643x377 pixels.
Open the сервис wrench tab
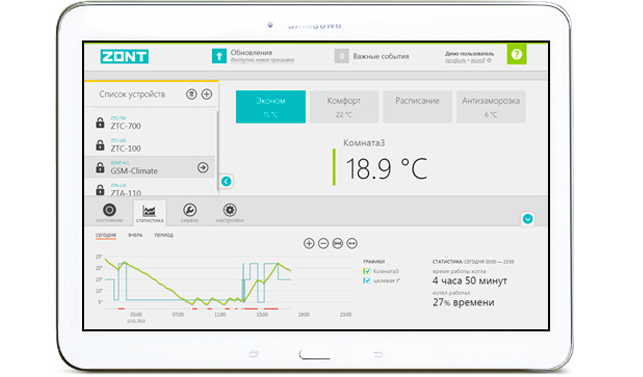(x=189, y=213)
